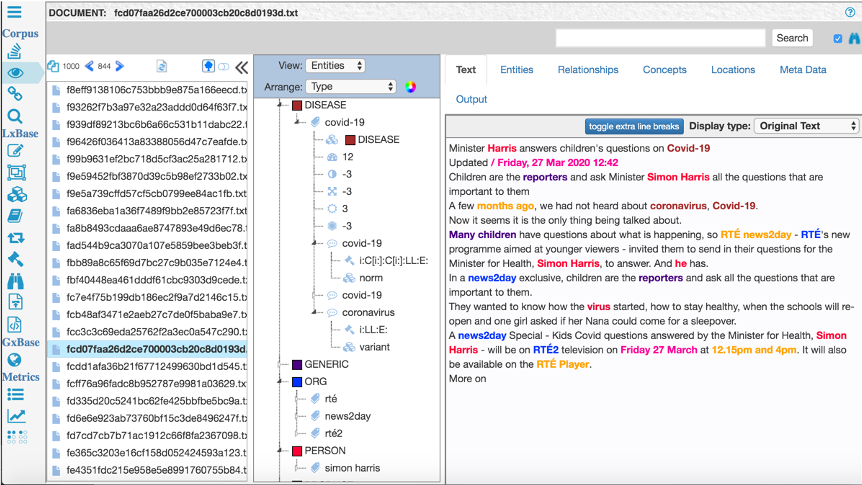Open the stacked cubes icon in the sidebar

[x=17, y=195]
